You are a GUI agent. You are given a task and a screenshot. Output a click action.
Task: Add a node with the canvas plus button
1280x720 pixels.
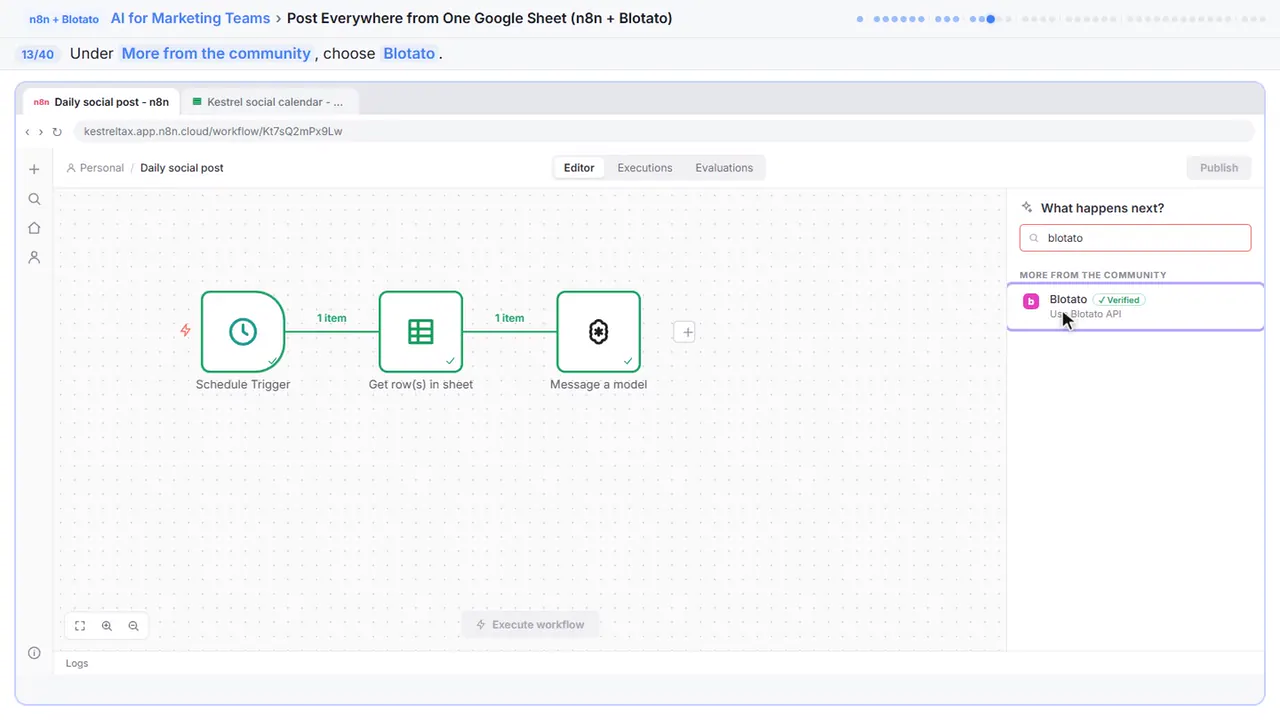pos(684,332)
